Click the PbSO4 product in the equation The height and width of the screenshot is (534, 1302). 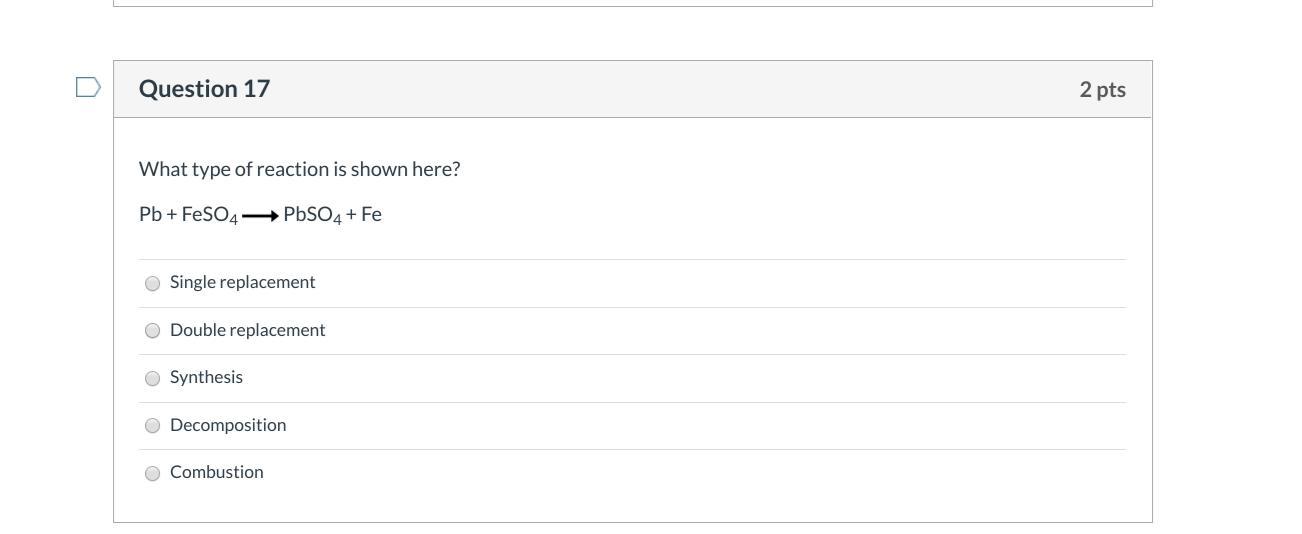click(312, 215)
